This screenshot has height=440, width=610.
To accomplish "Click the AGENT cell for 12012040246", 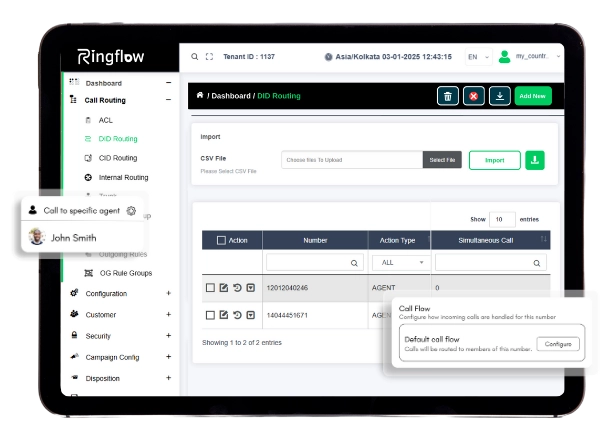I will [x=383, y=288].
